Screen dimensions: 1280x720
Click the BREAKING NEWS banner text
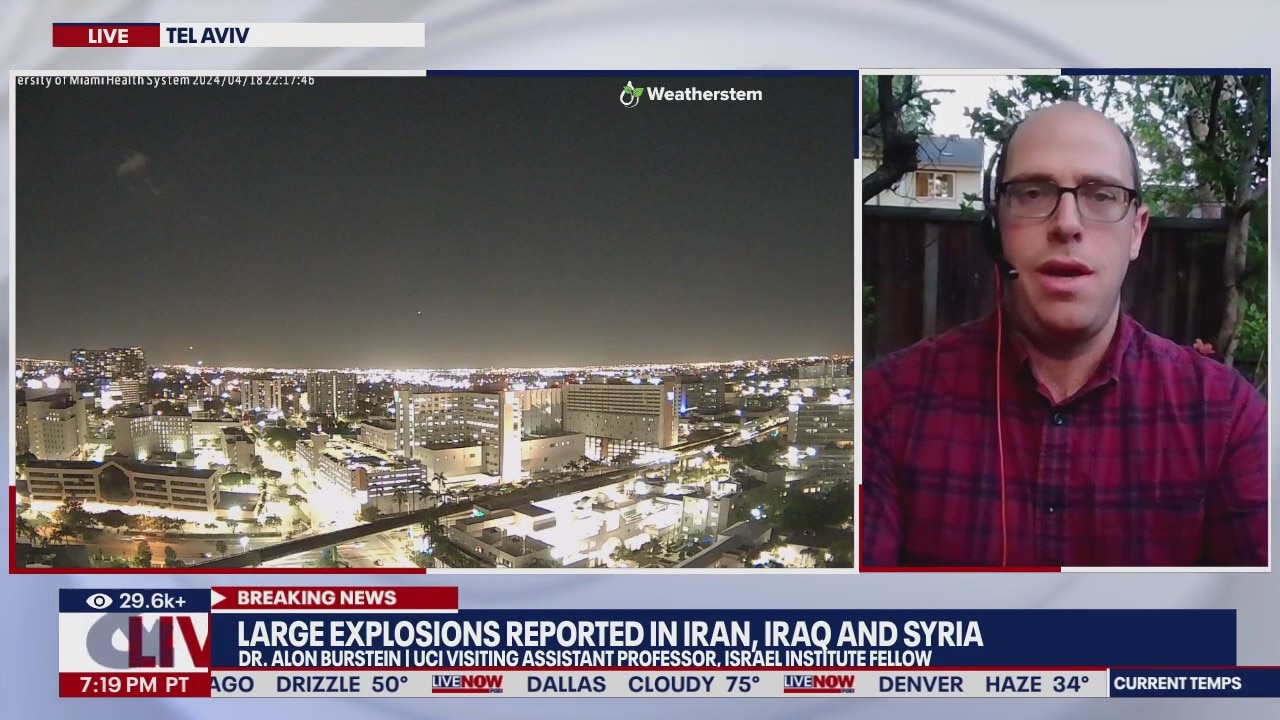point(316,598)
